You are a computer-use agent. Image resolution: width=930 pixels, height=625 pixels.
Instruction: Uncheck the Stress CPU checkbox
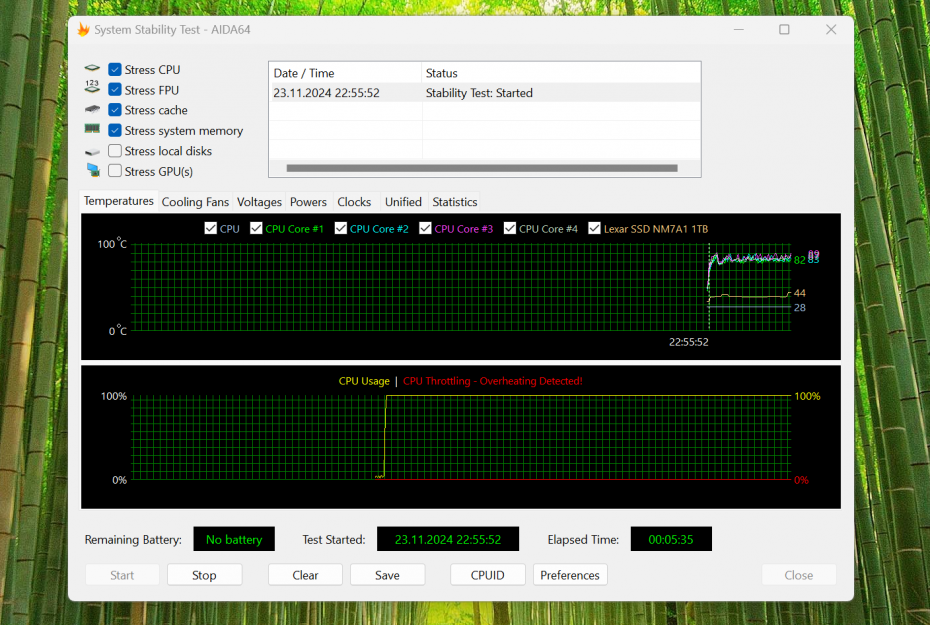tap(115, 70)
